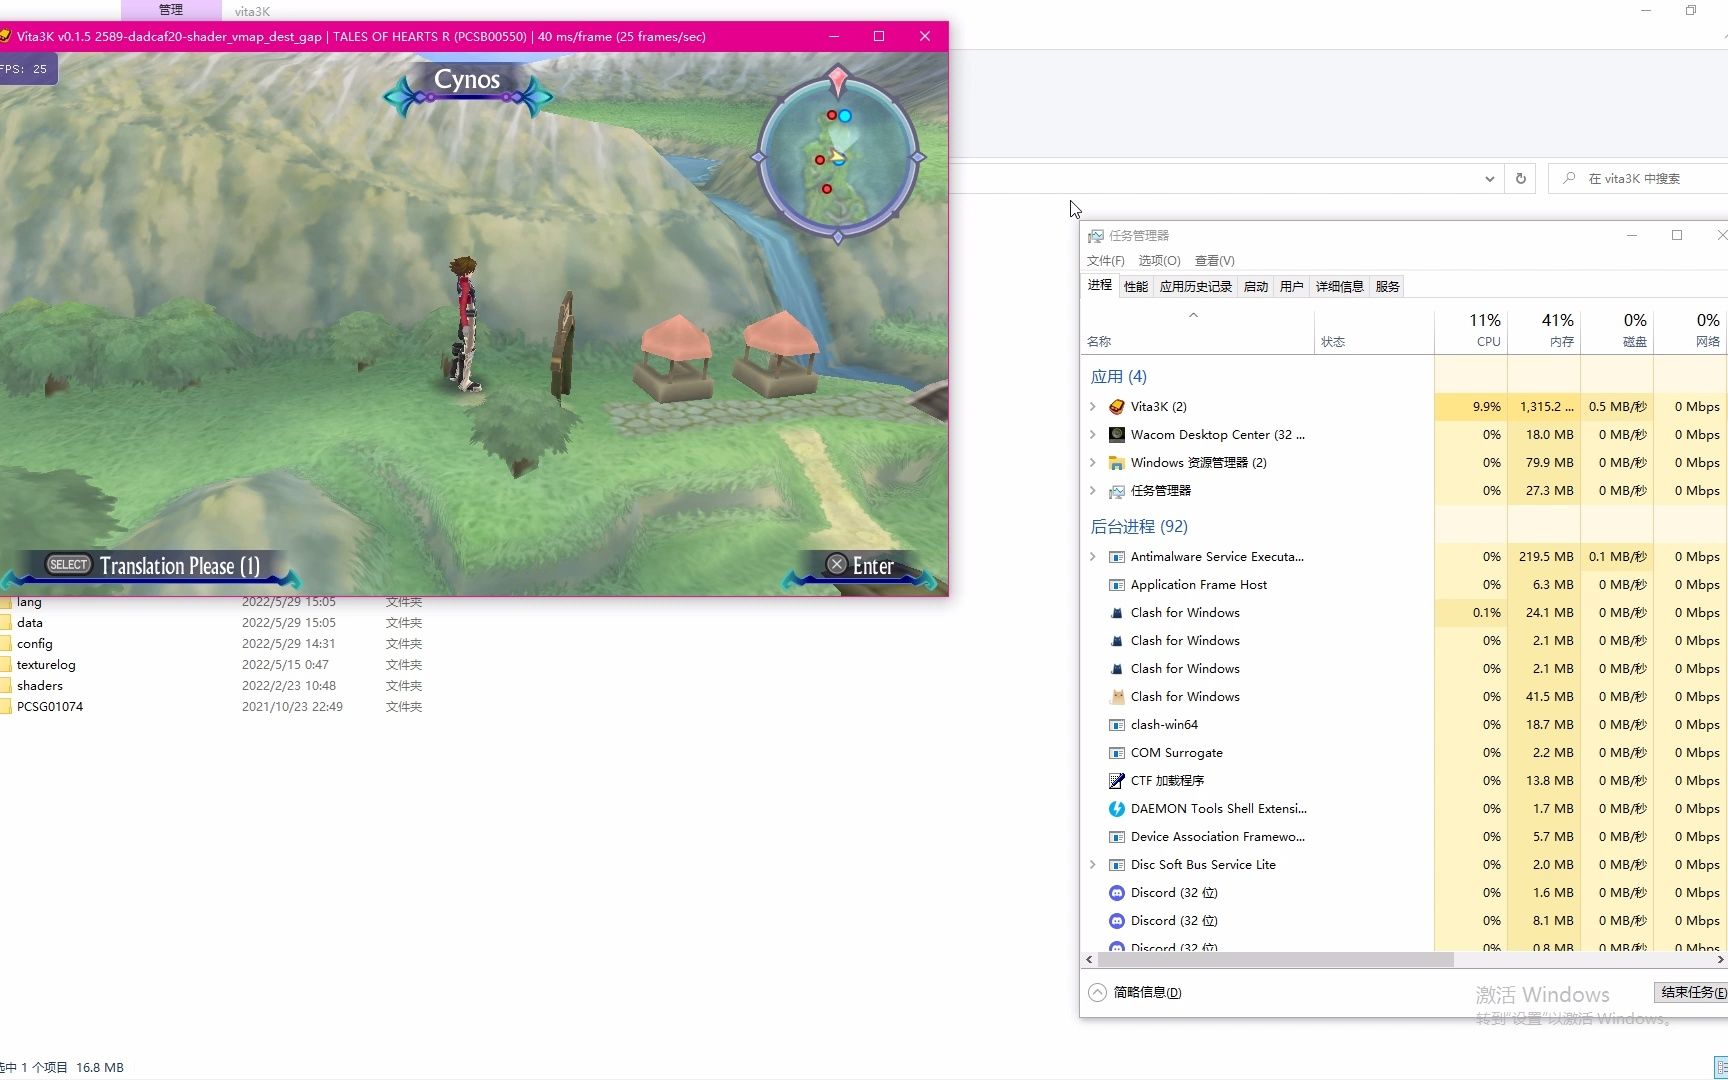The height and width of the screenshot is (1080, 1728).
Task: Switch to the 详细信息 tab
Action: 1340,287
